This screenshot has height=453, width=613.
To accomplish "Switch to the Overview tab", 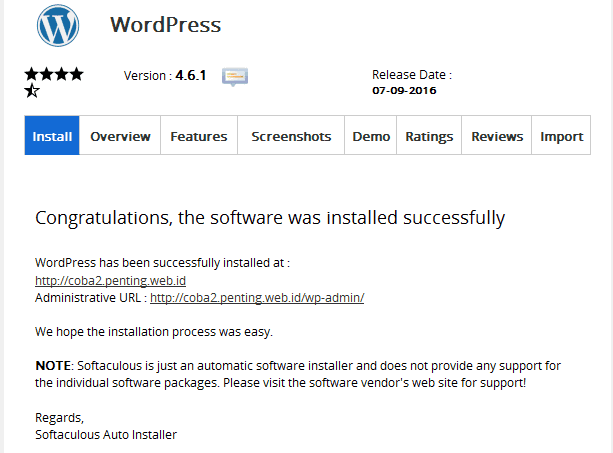I will pos(120,135).
